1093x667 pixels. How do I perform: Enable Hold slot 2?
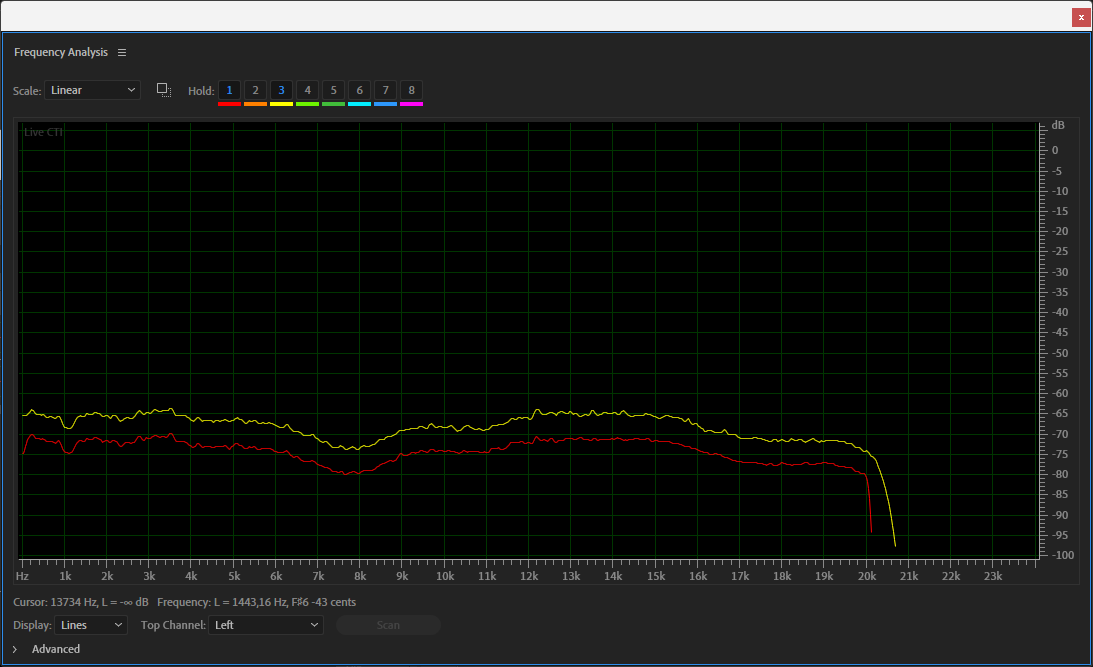click(x=255, y=90)
